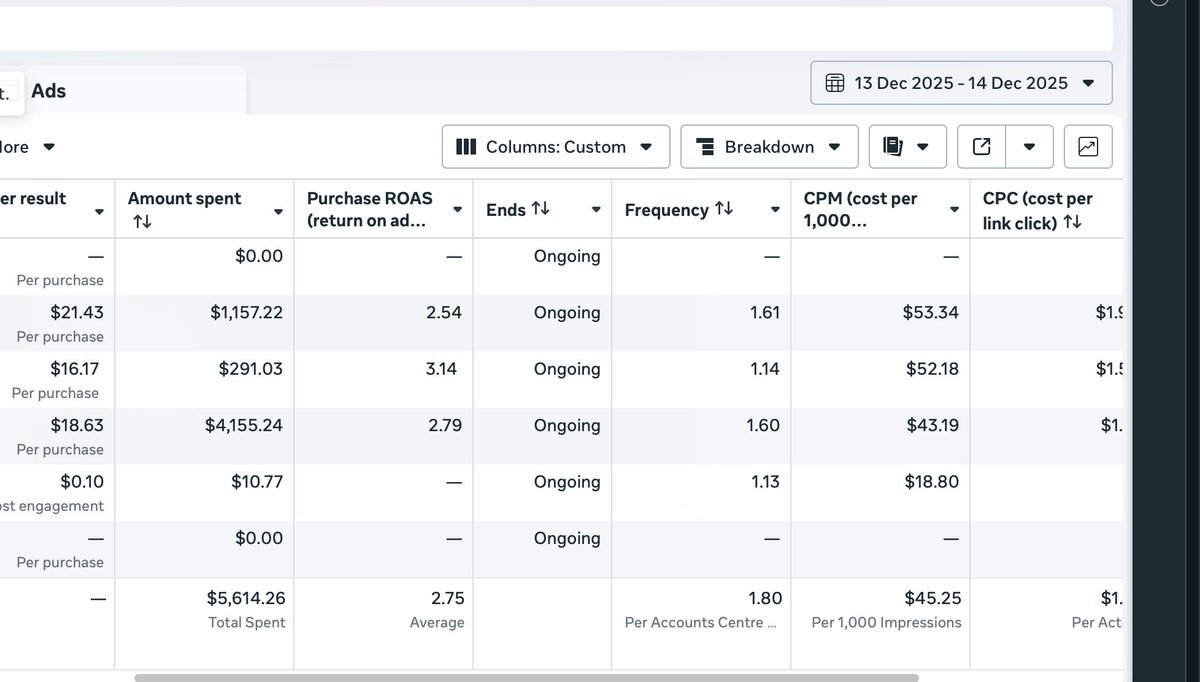Expand the export options dropdown arrow

click(x=1030, y=147)
